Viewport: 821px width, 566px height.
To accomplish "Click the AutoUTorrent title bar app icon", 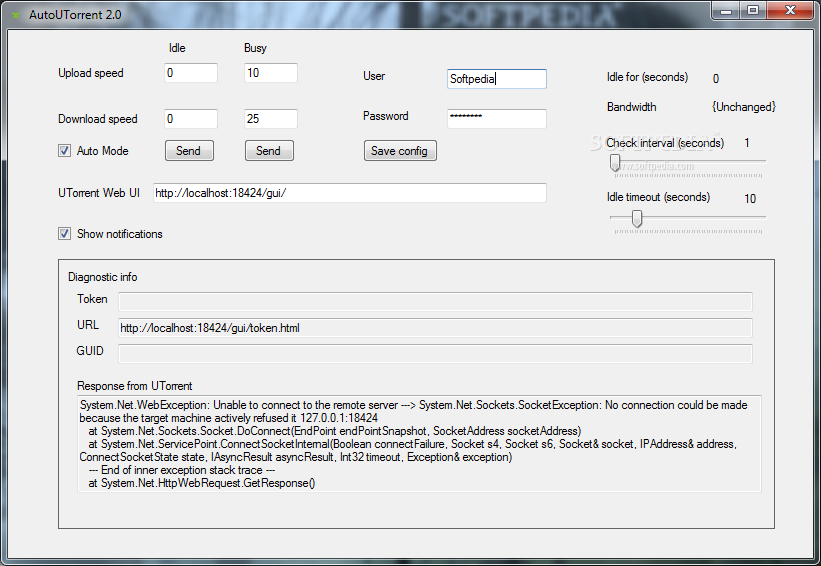I will coord(15,15).
